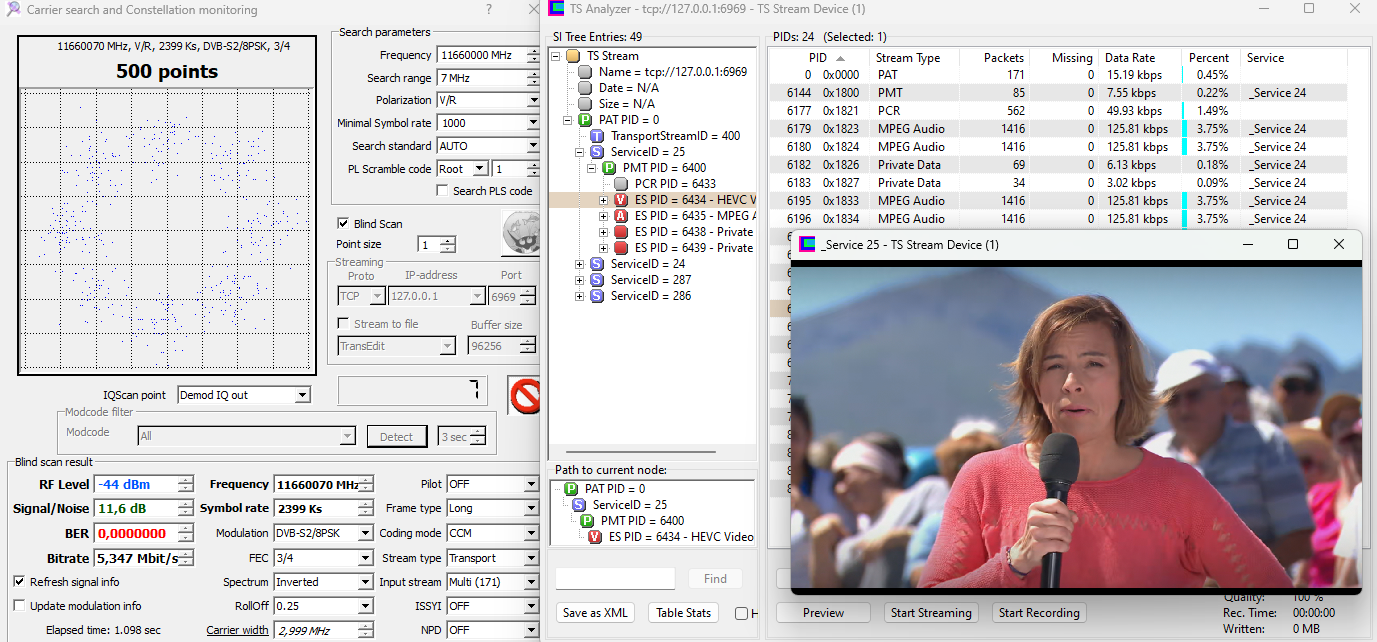Uncheck the Blind Scan checkbox

343,224
